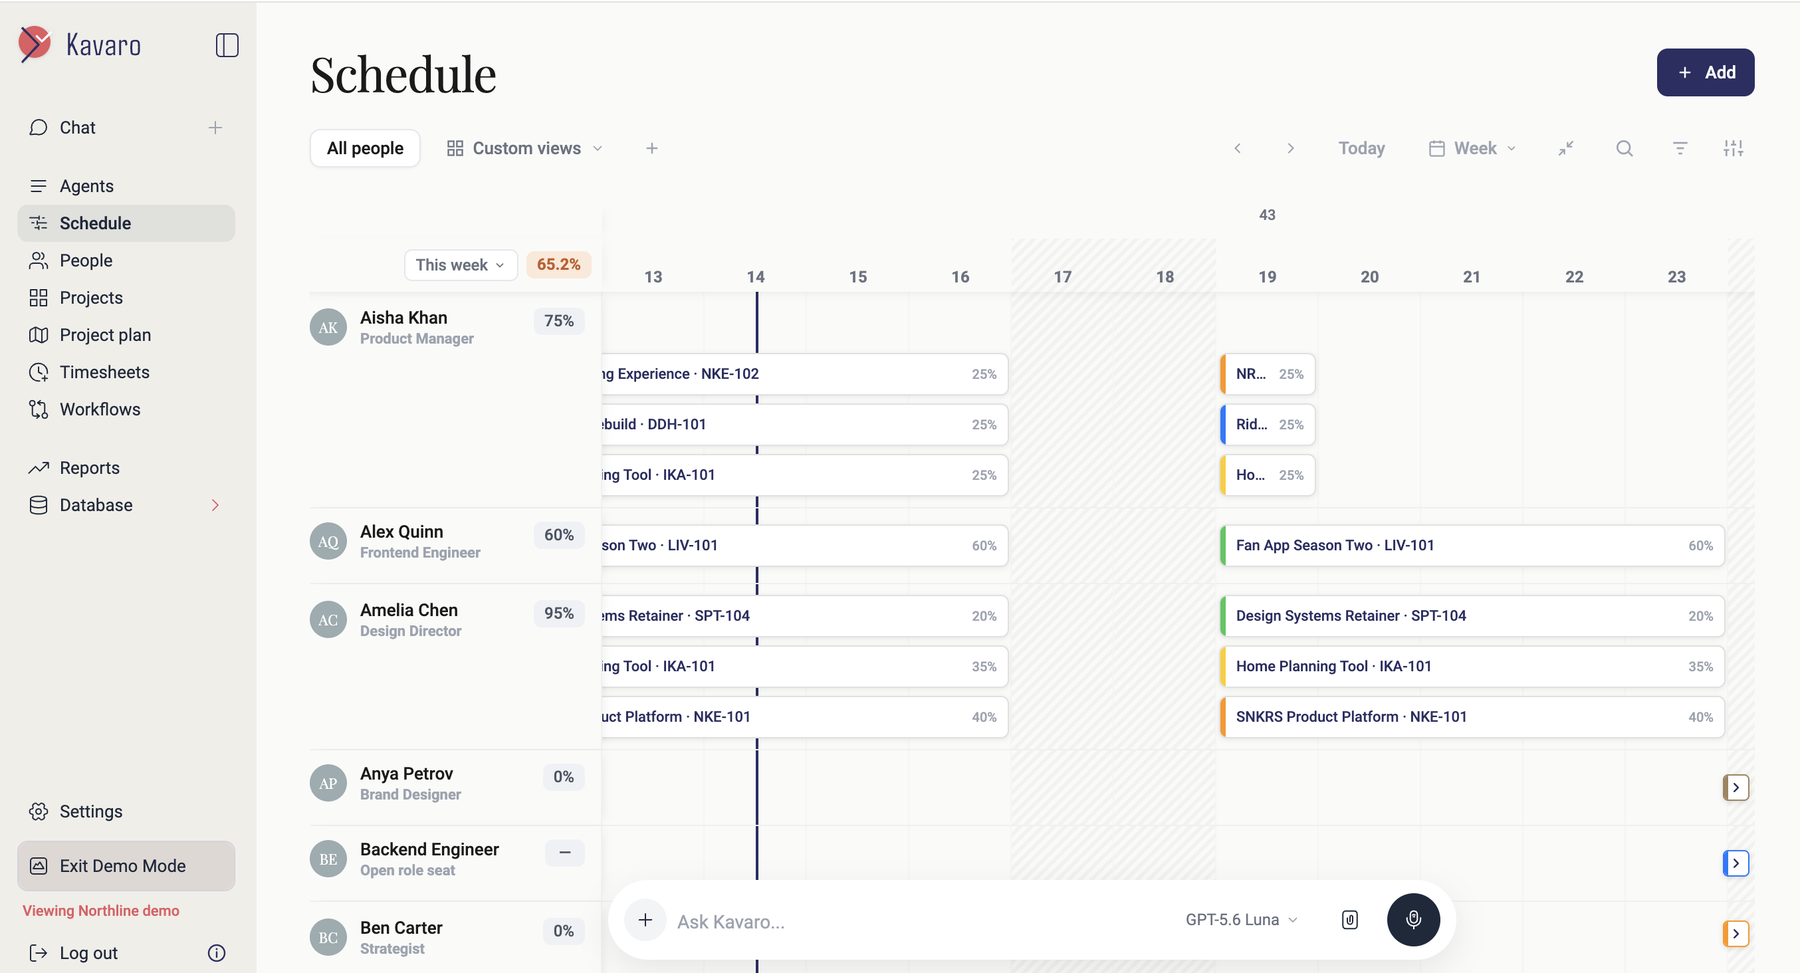Open People in the sidebar
The width and height of the screenshot is (1800, 973).
coord(126,260)
